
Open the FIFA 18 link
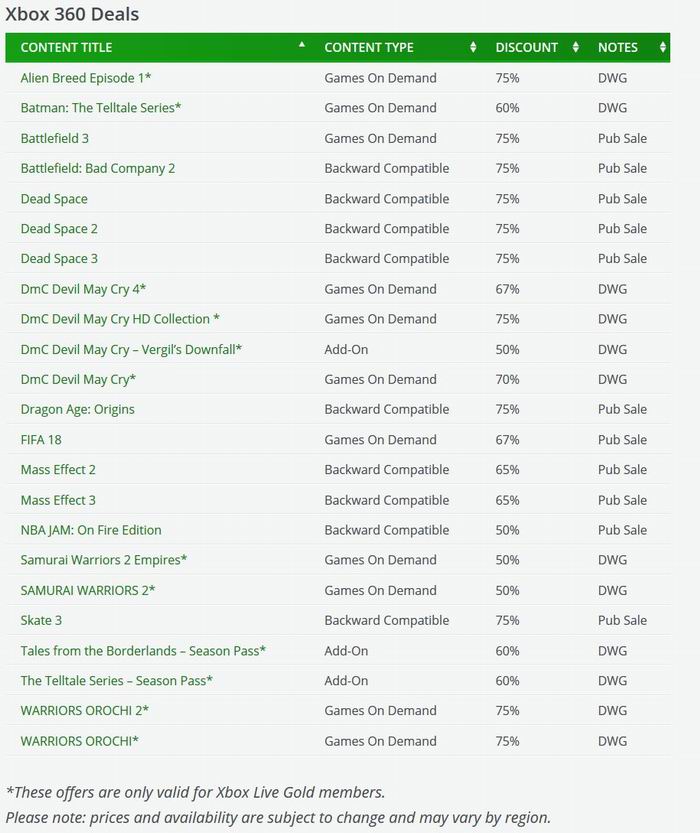pyautogui.click(x=41, y=439)
